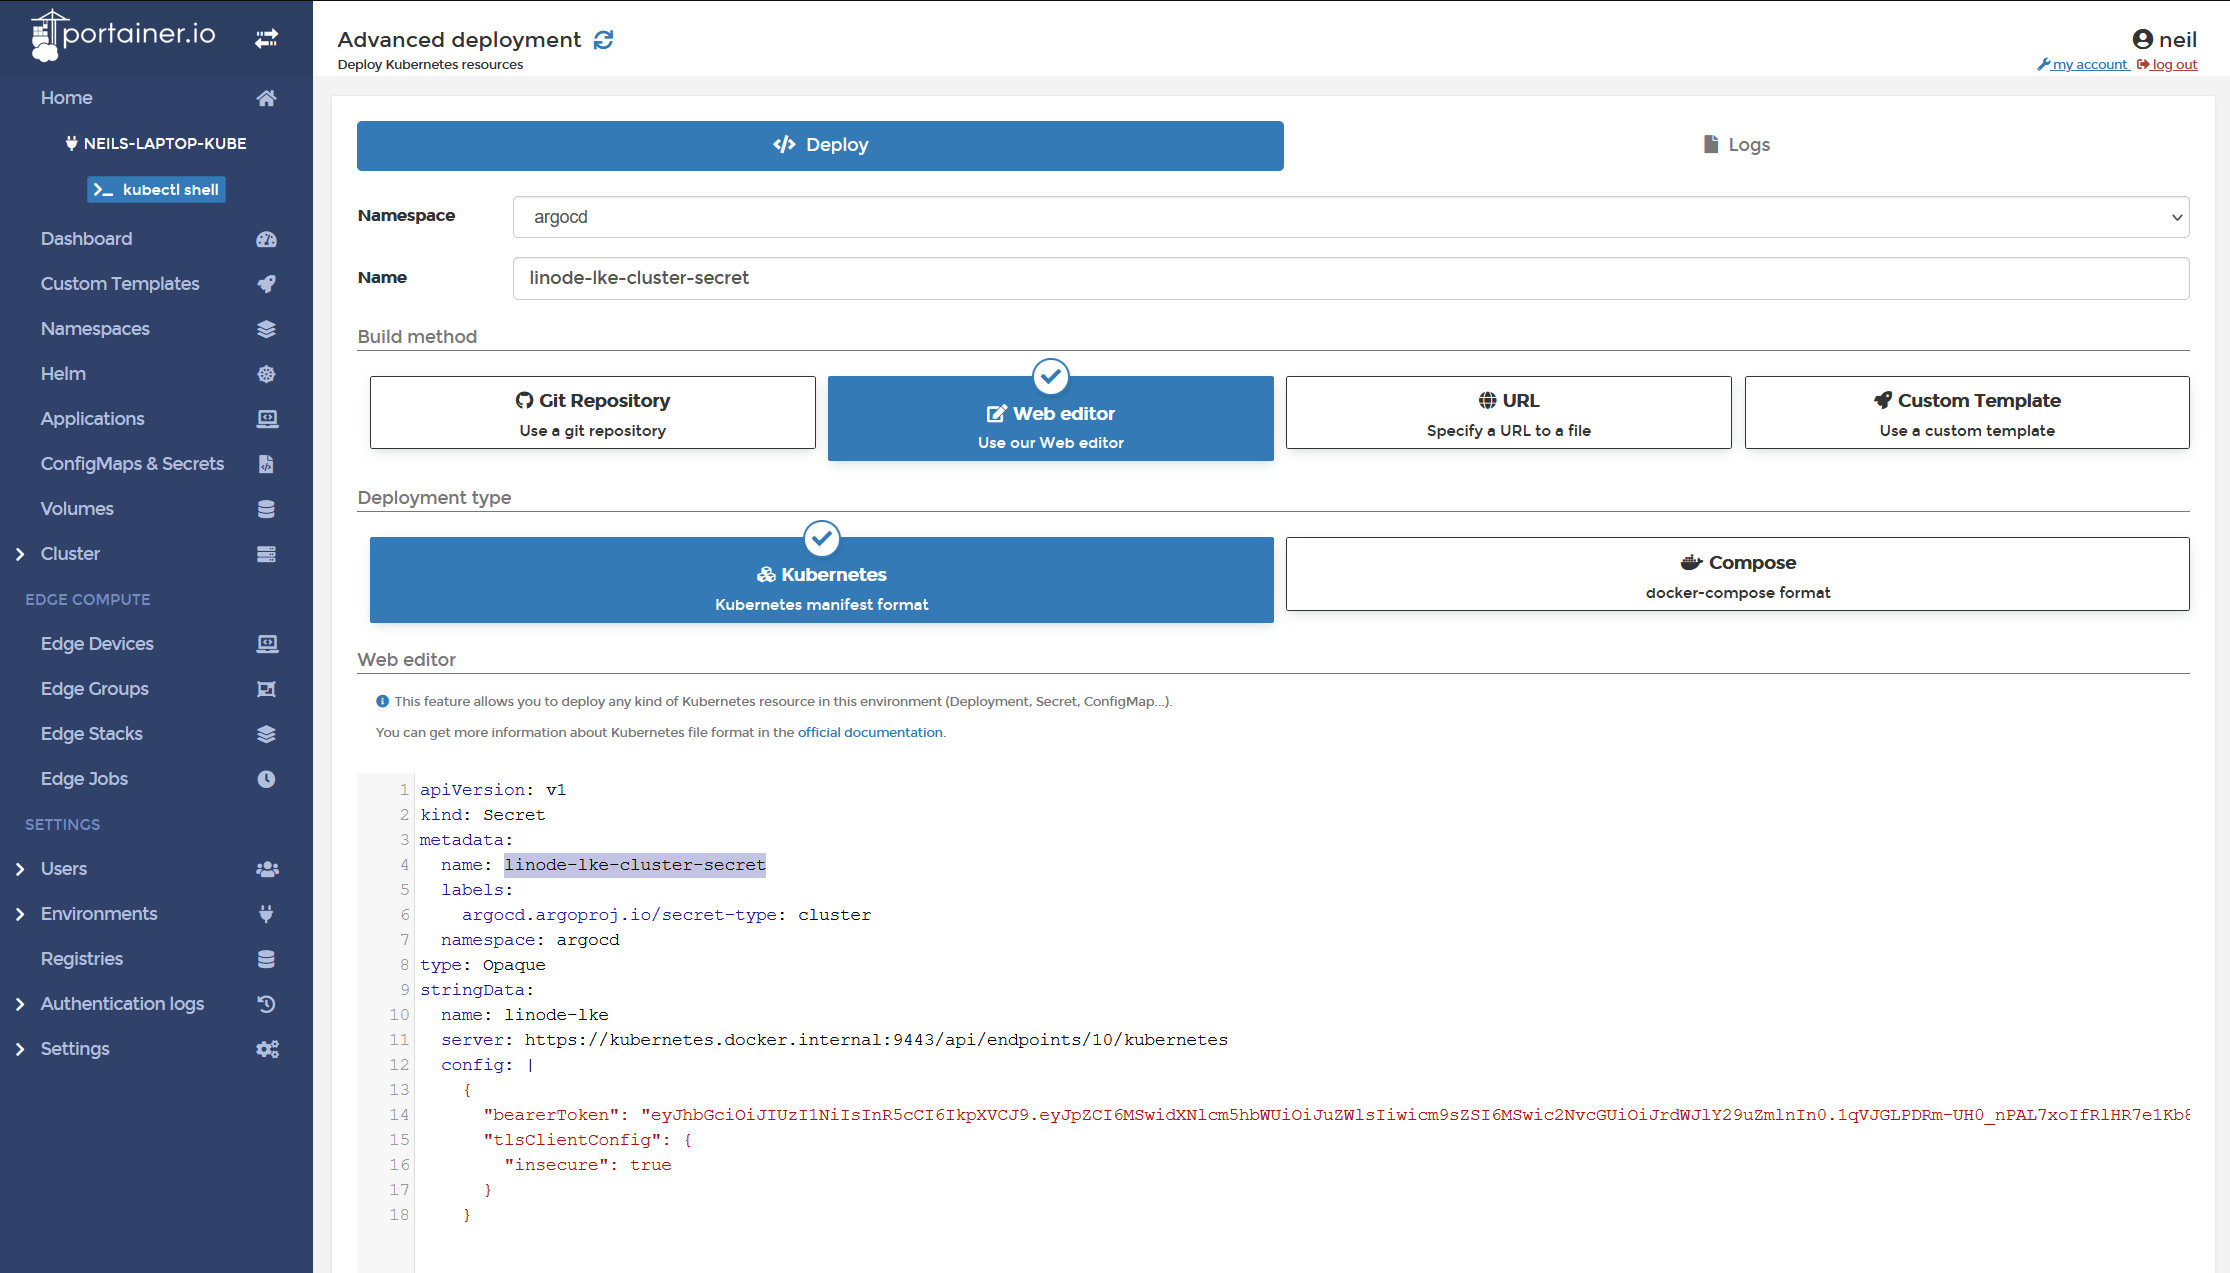This screenshot has width=2230, height=1273.
Task: Select Custom Template build method
Action: [x=1967, y=413]
